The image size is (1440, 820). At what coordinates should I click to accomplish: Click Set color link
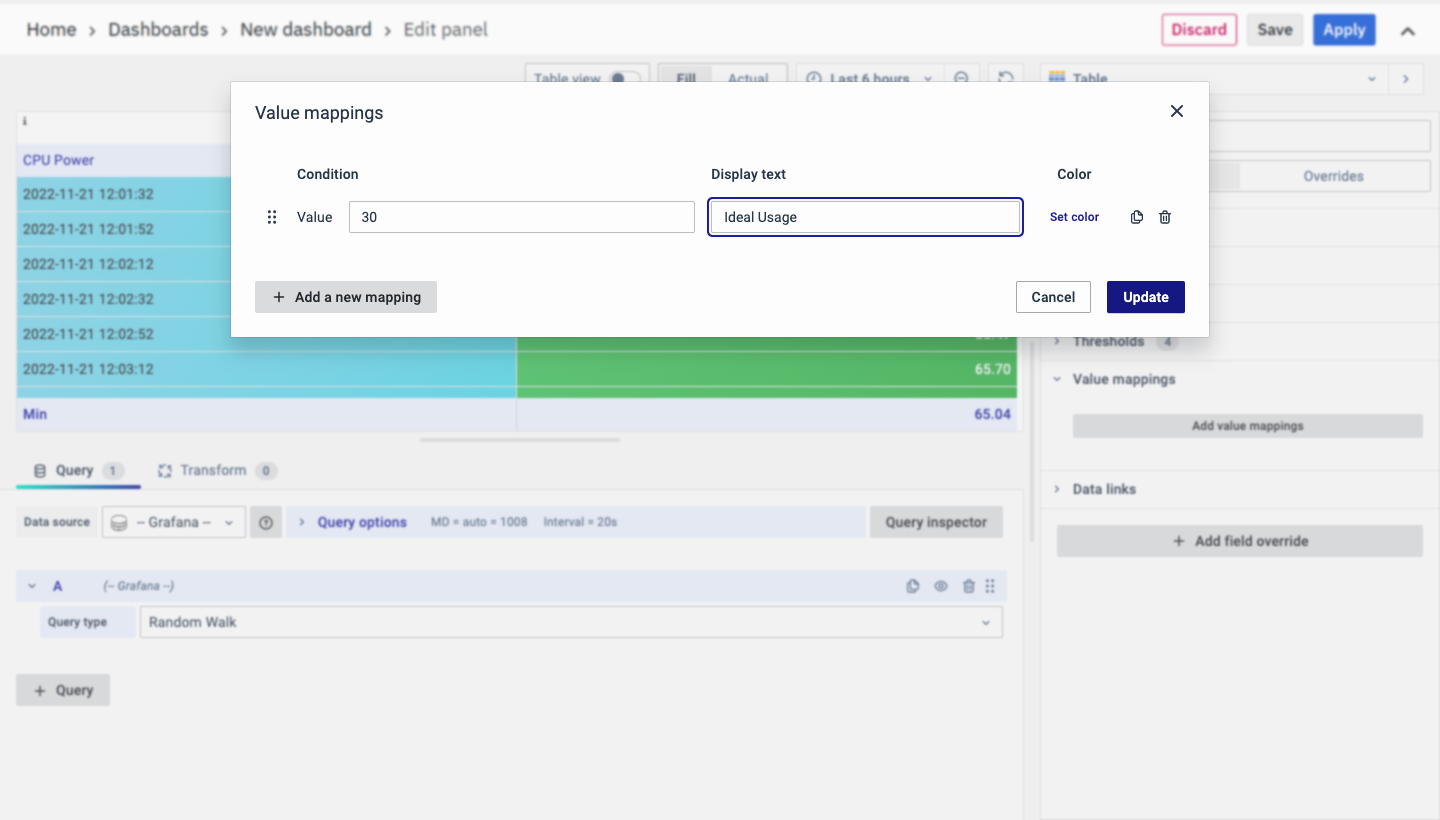pyautogui.click(x=1074, y=217)
